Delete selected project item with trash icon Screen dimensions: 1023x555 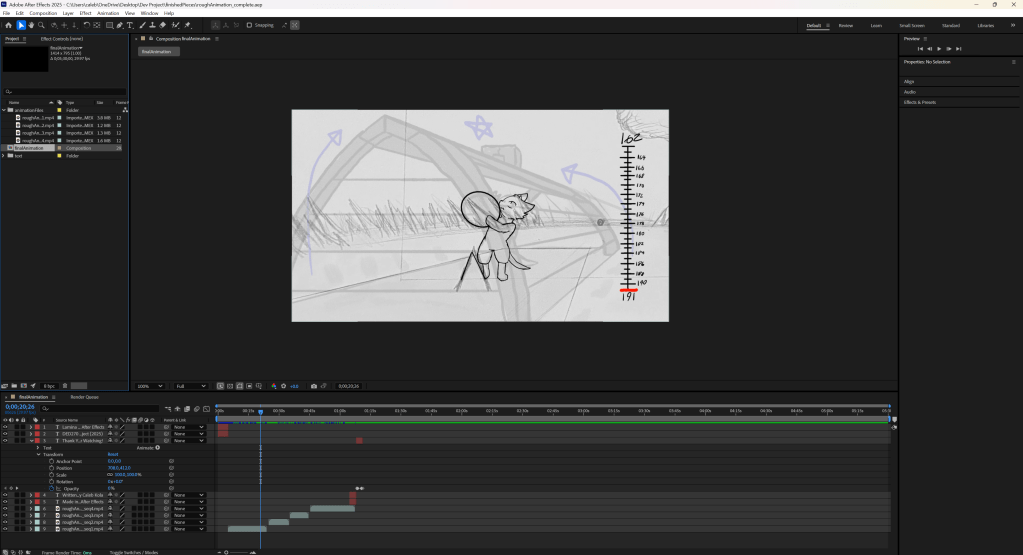[66, 386]
